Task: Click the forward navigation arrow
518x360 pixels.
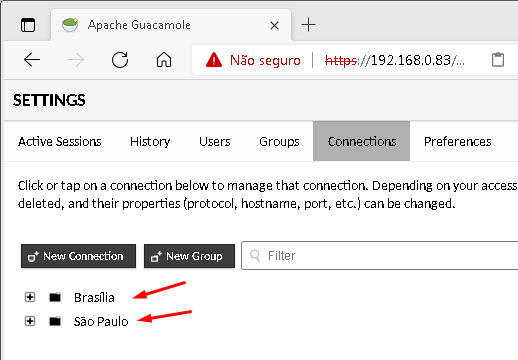Action: pyautogui.click(x=76, y=60)
